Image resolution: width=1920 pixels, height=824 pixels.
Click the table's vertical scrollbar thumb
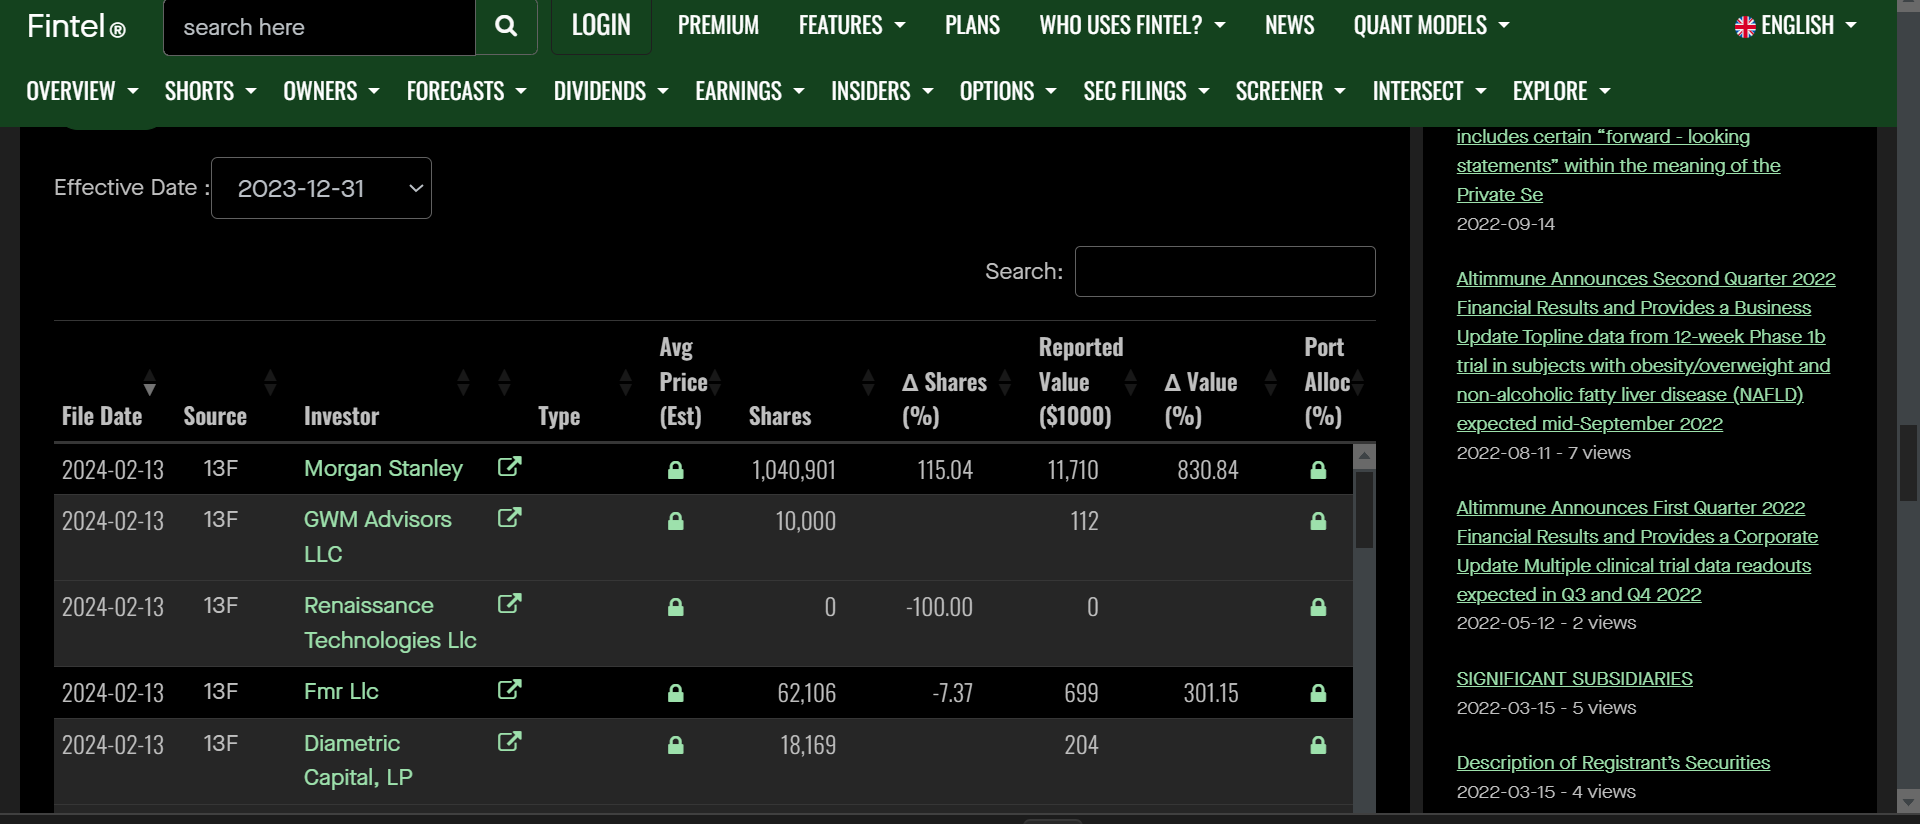[1364, 510]
